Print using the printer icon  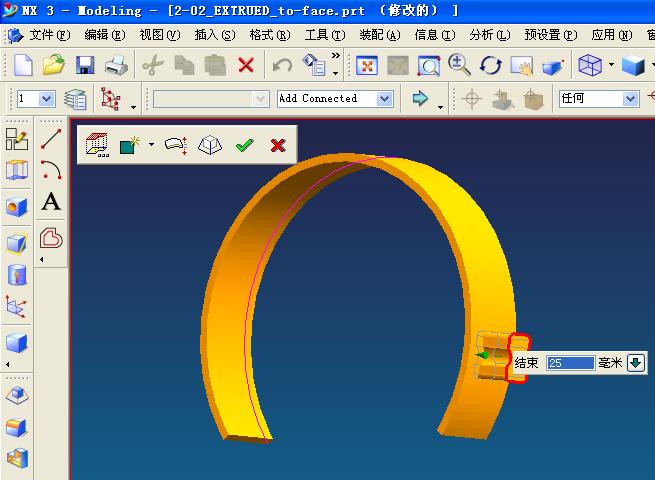117,65
